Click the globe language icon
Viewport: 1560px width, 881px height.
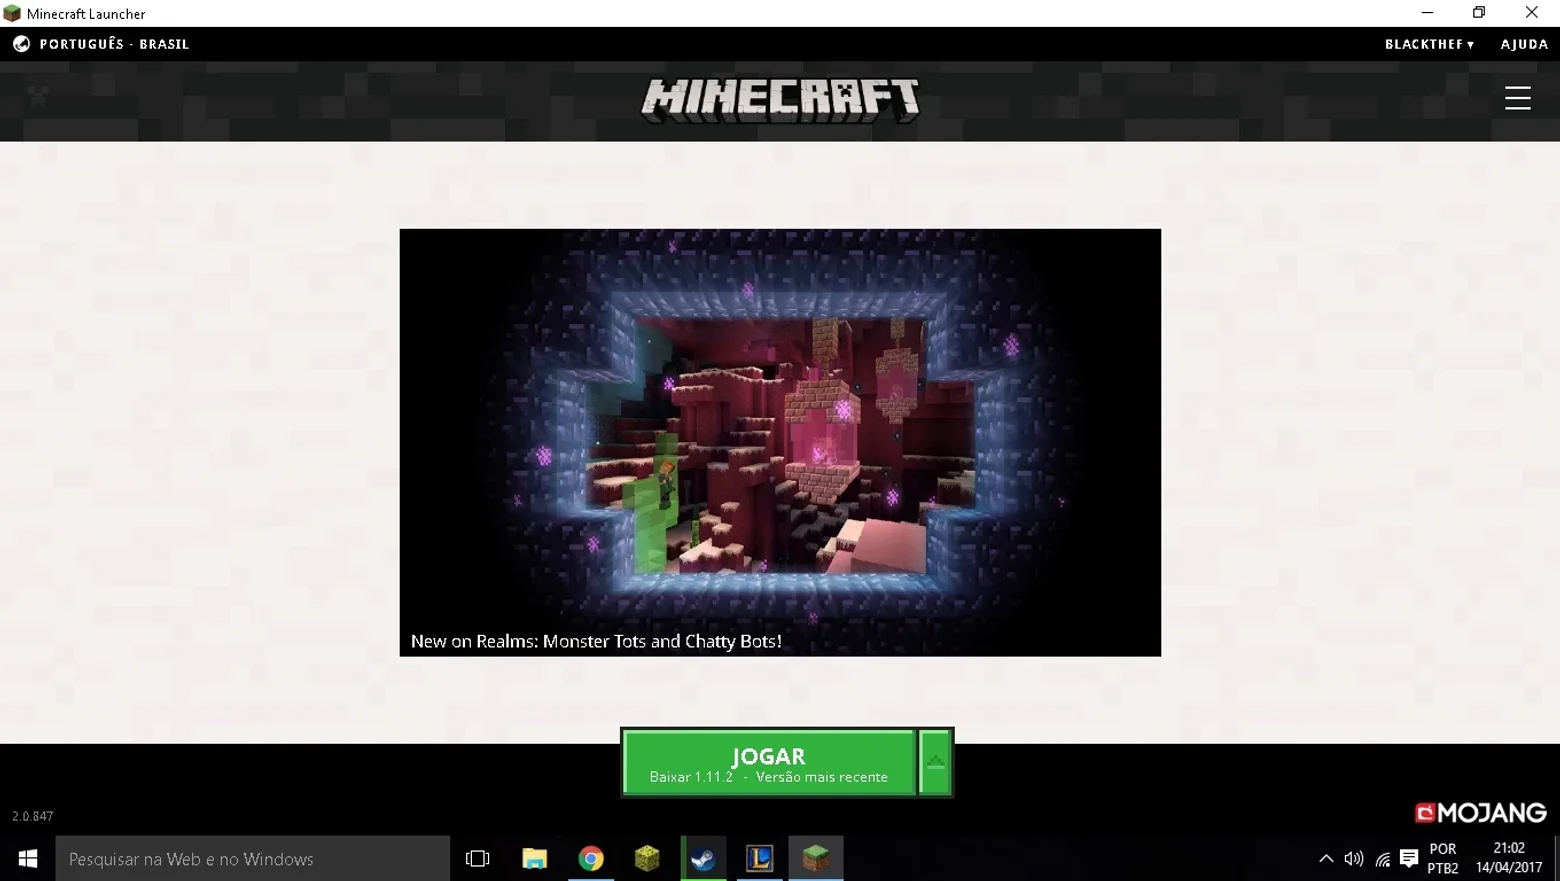pyautogui.click(x=21, y=44)
